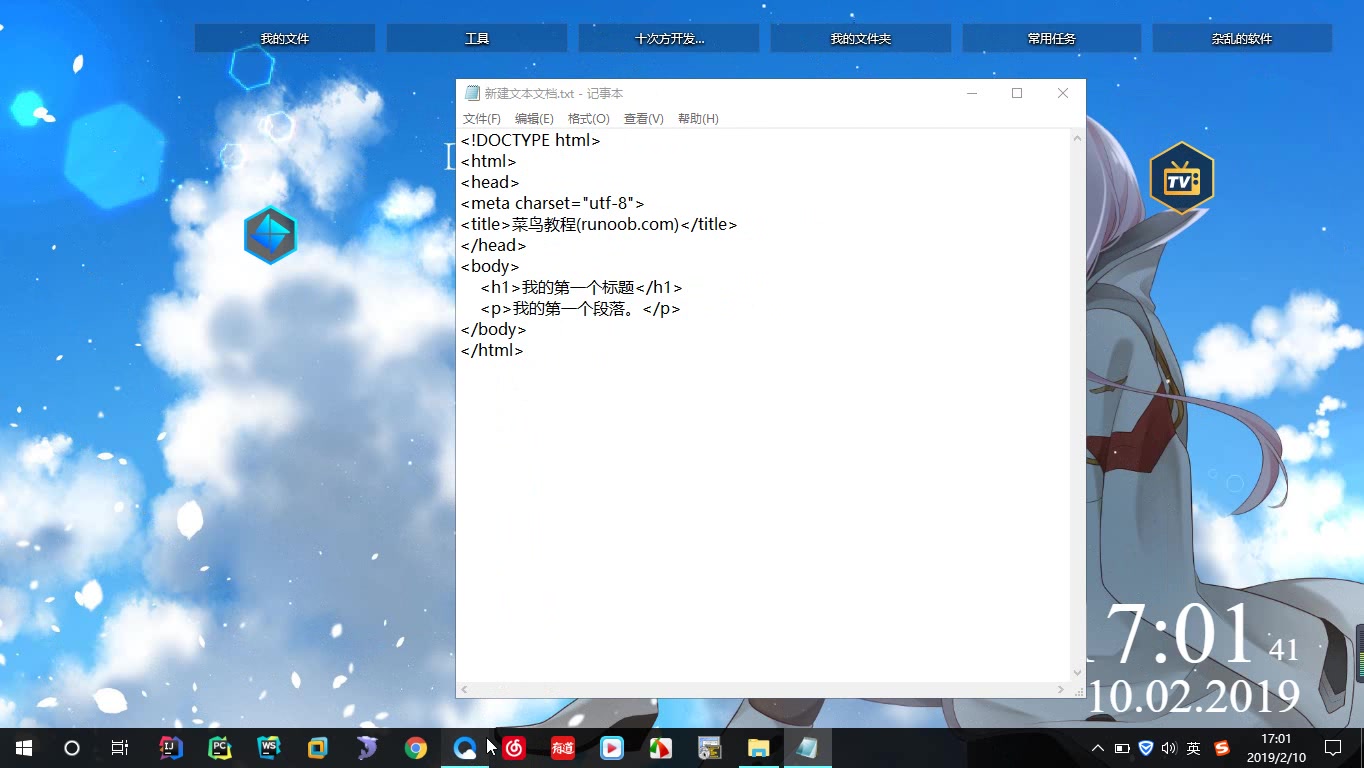Place cursor in the <!DOCTYPE html> line

pos(530,140)
